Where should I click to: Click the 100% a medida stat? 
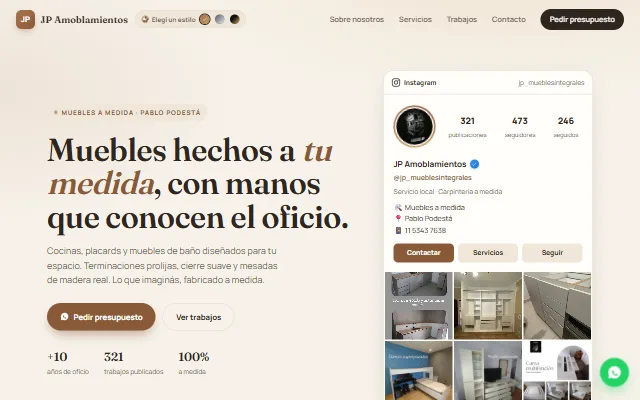click(x=193, y=362)
